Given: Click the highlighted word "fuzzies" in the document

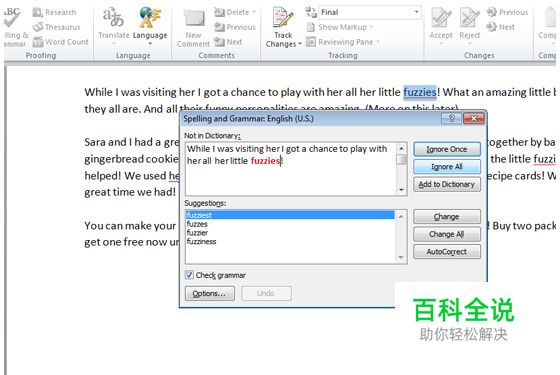Looking at the screenshot, I should (420, 92).
